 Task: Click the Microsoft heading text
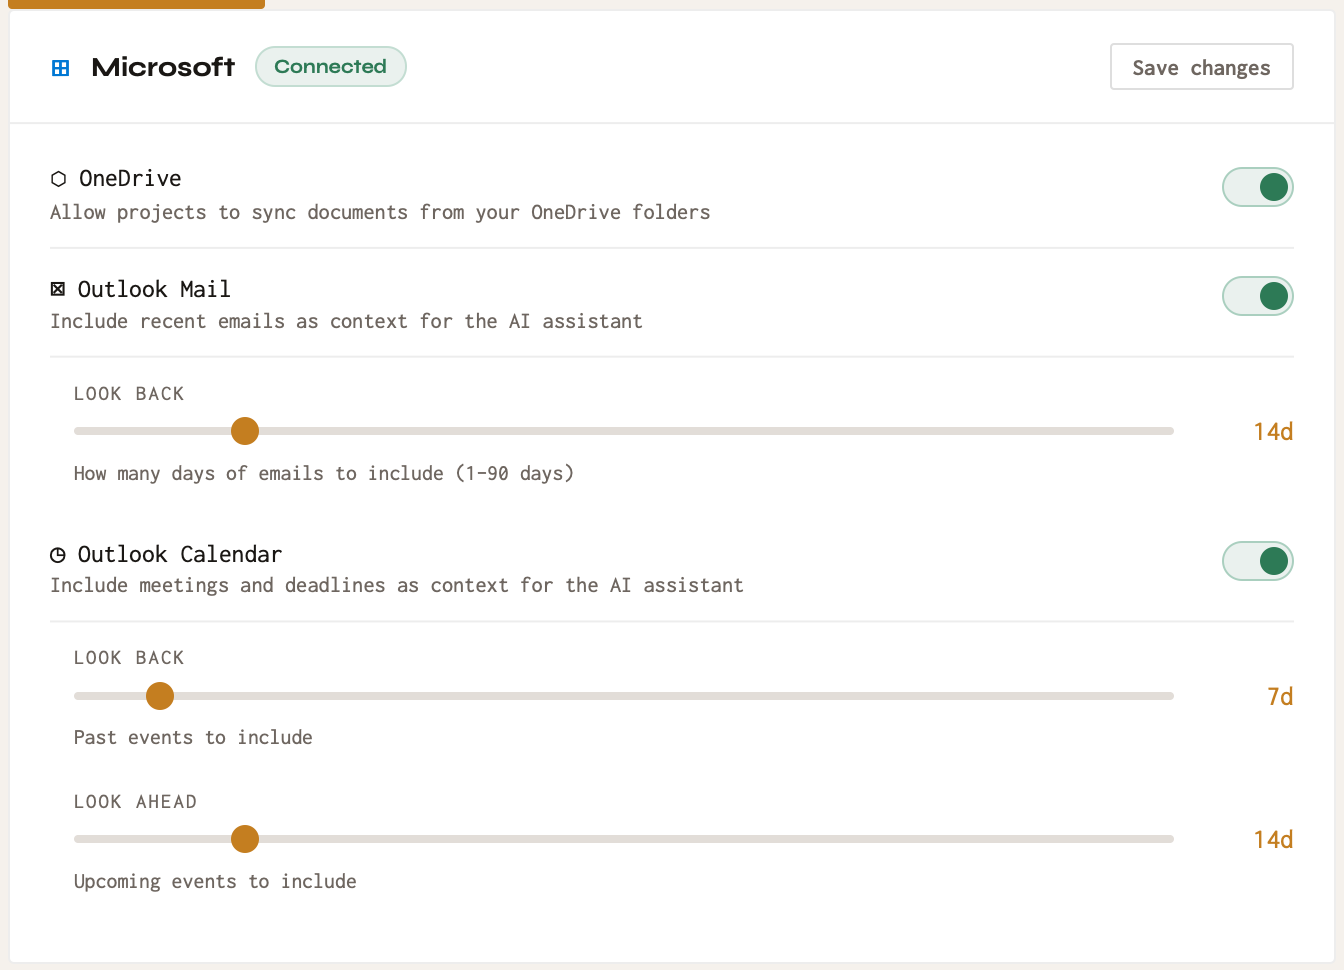[x=163, y=67]
